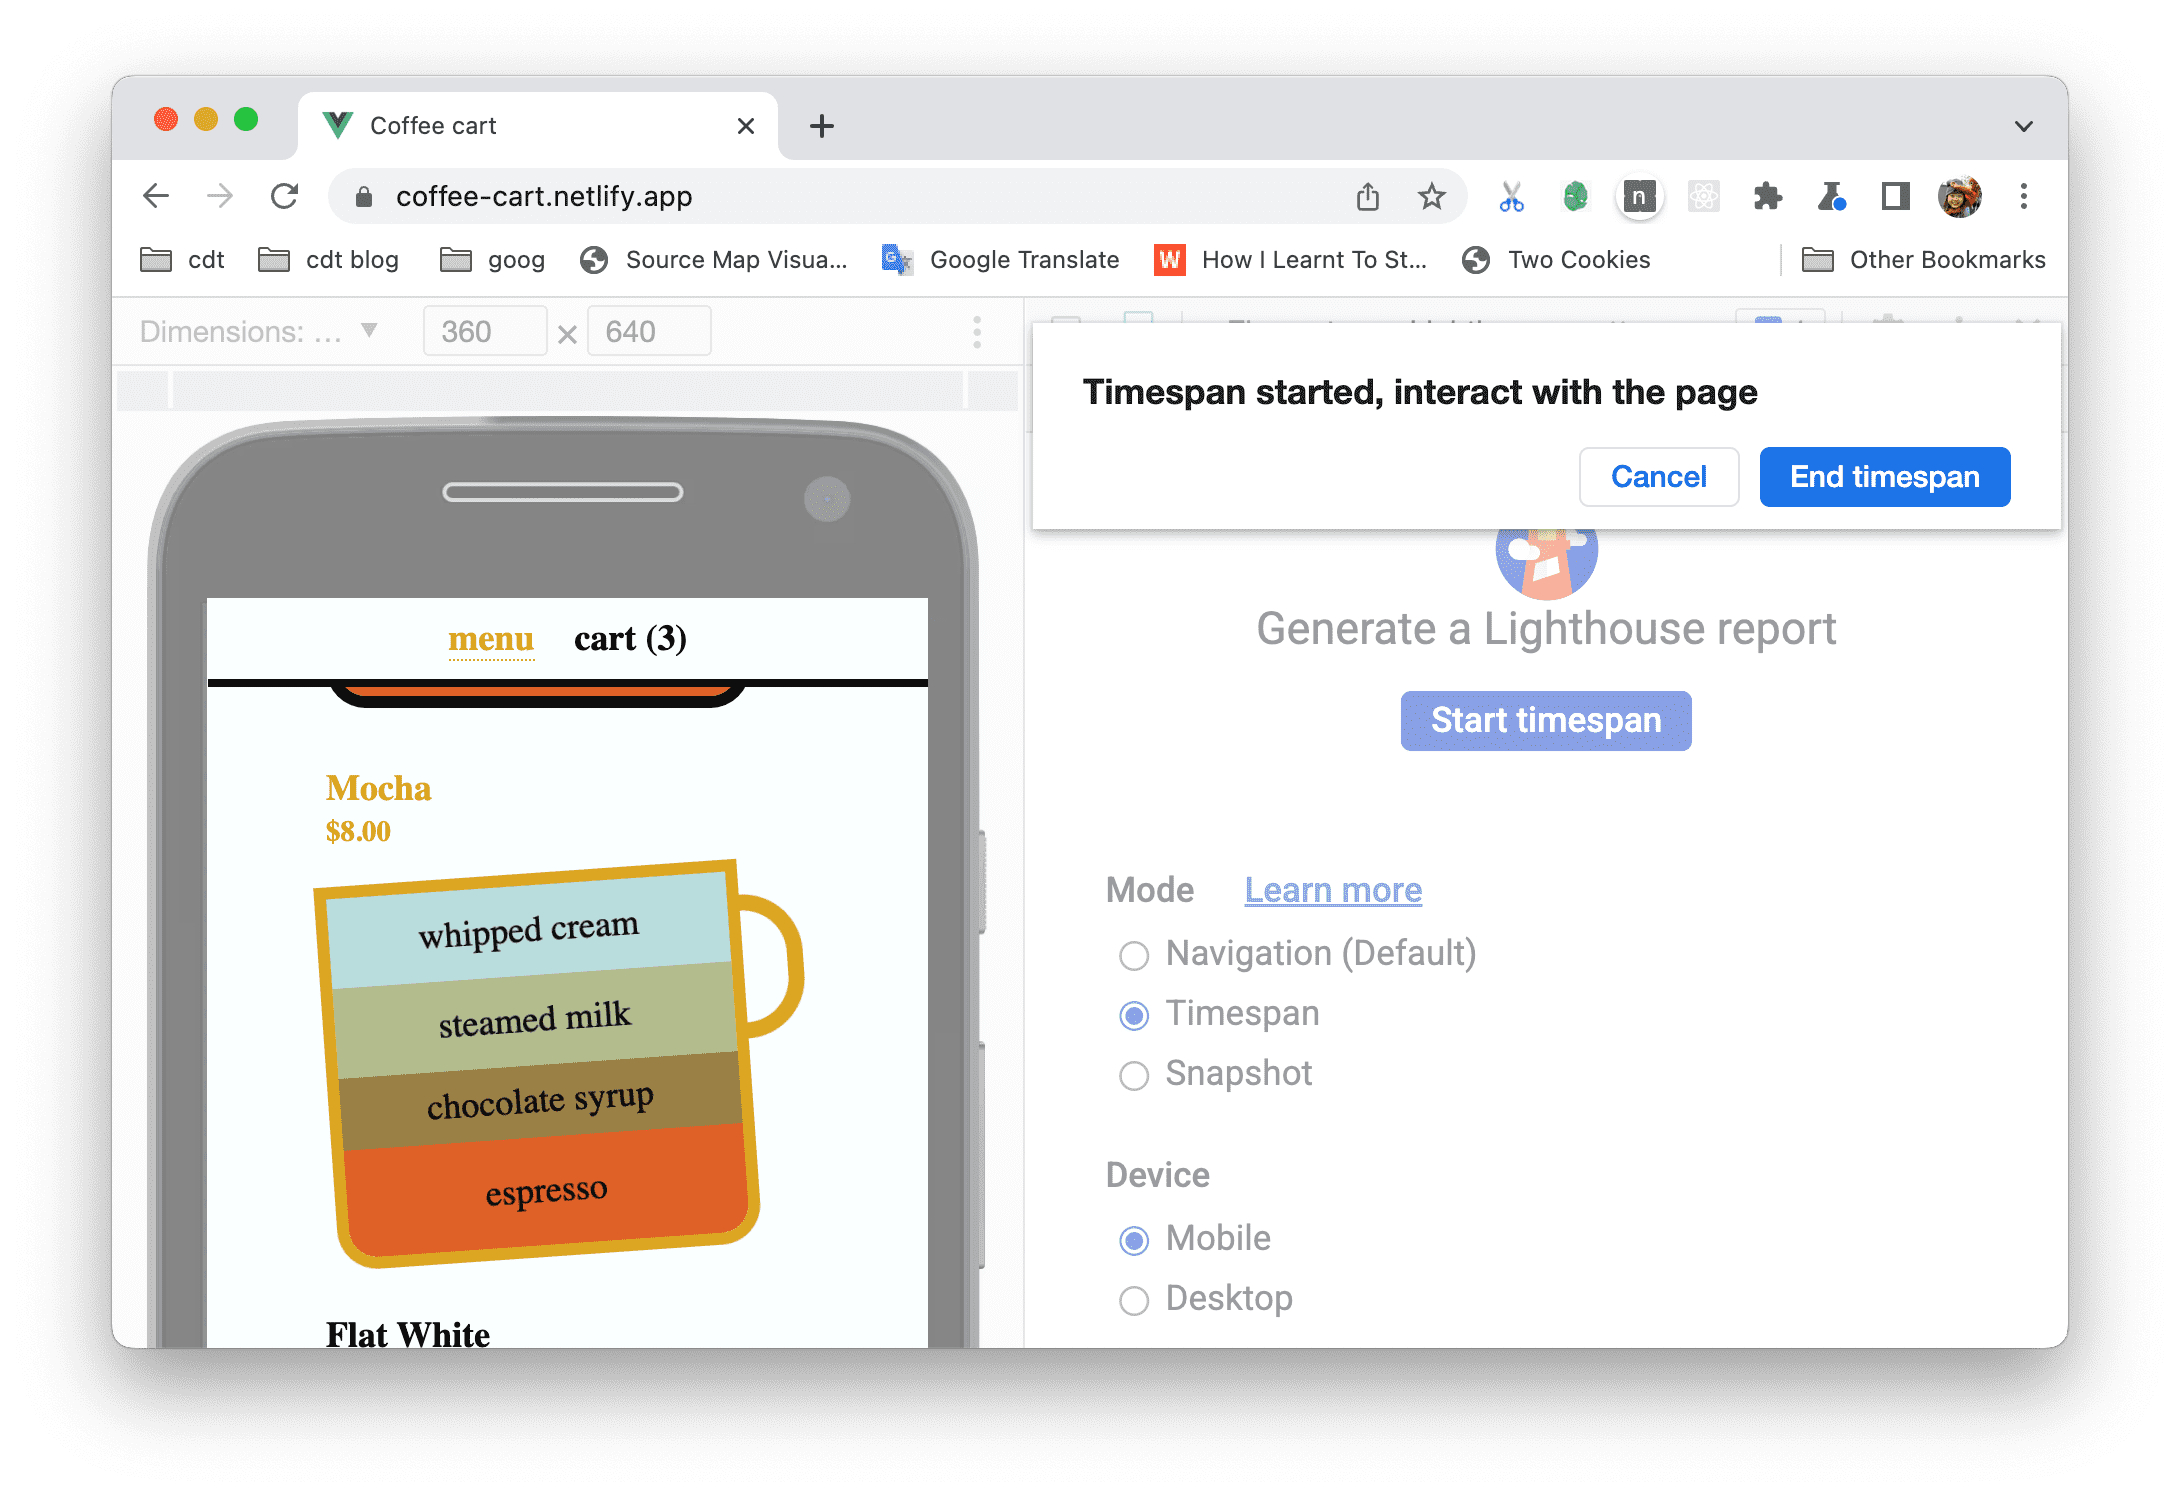Click the End timespan button
Screen dimensions: 2180x1496
[x=1885, y=475]
